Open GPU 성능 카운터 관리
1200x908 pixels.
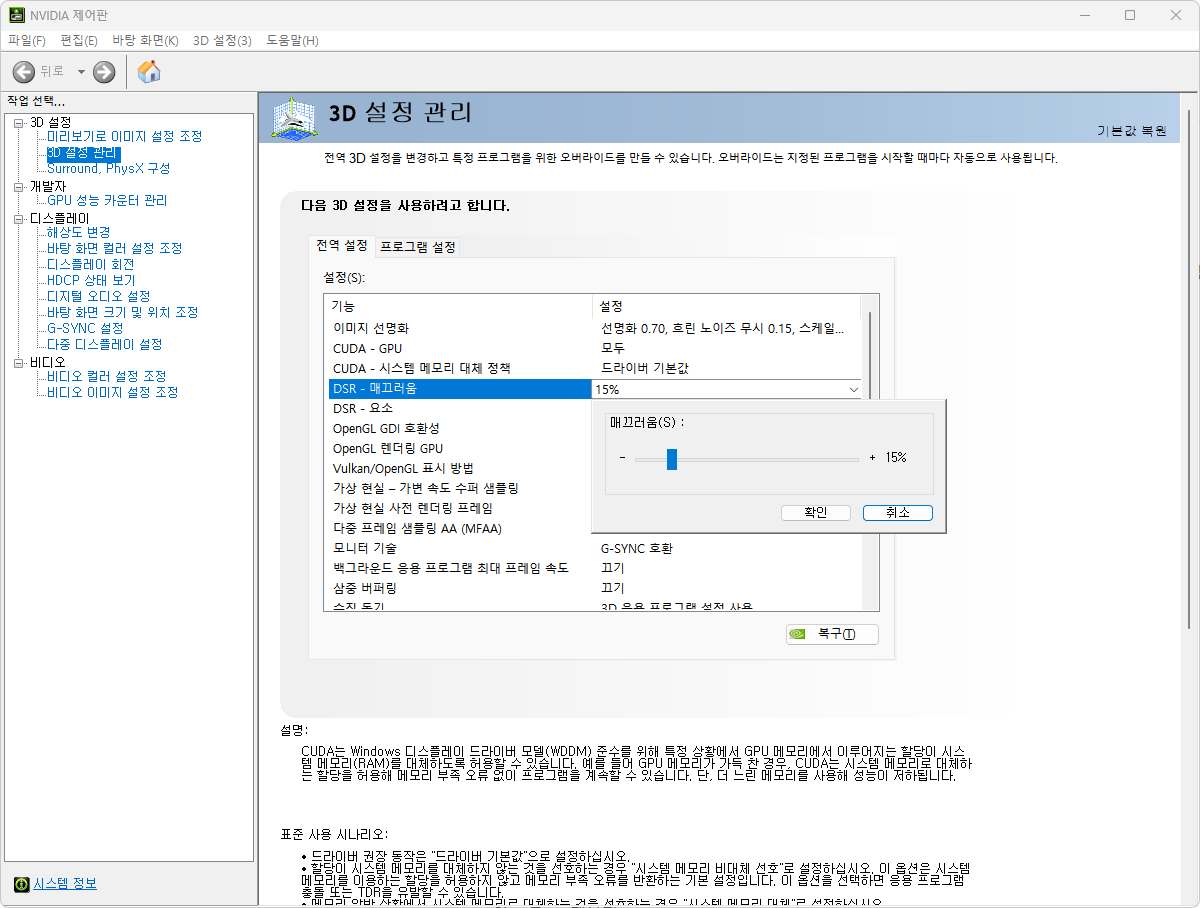coord(107,200)
